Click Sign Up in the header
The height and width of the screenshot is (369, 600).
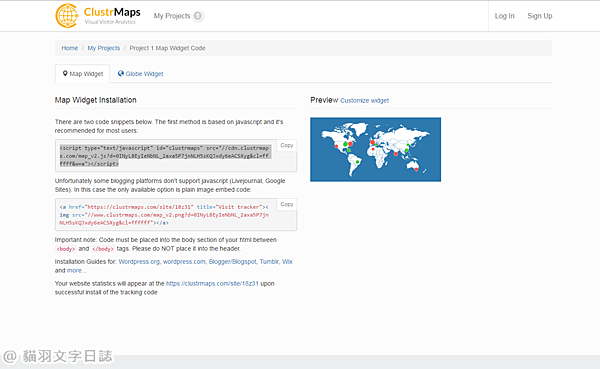click(x=540, y=16)
